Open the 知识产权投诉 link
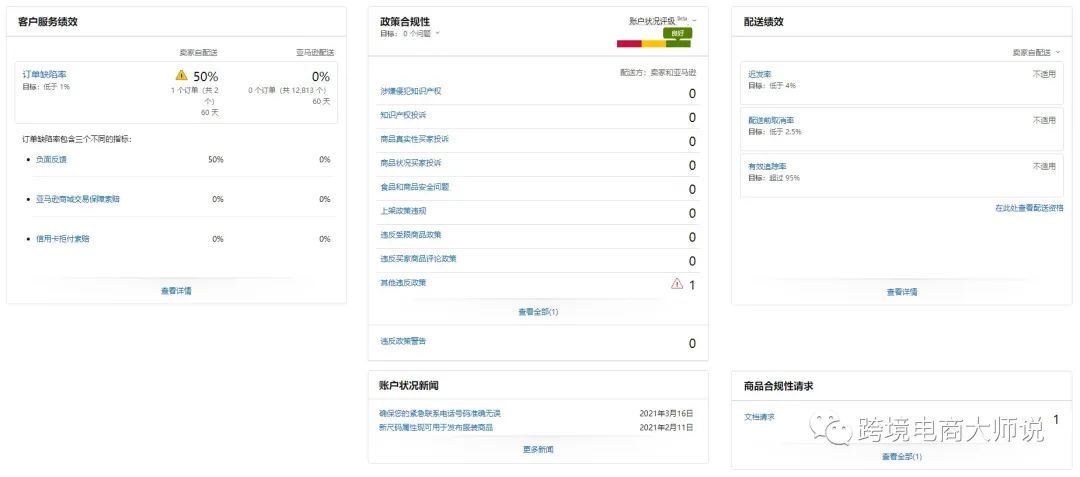Viewport: 1080px width, 477px height. 403,115
